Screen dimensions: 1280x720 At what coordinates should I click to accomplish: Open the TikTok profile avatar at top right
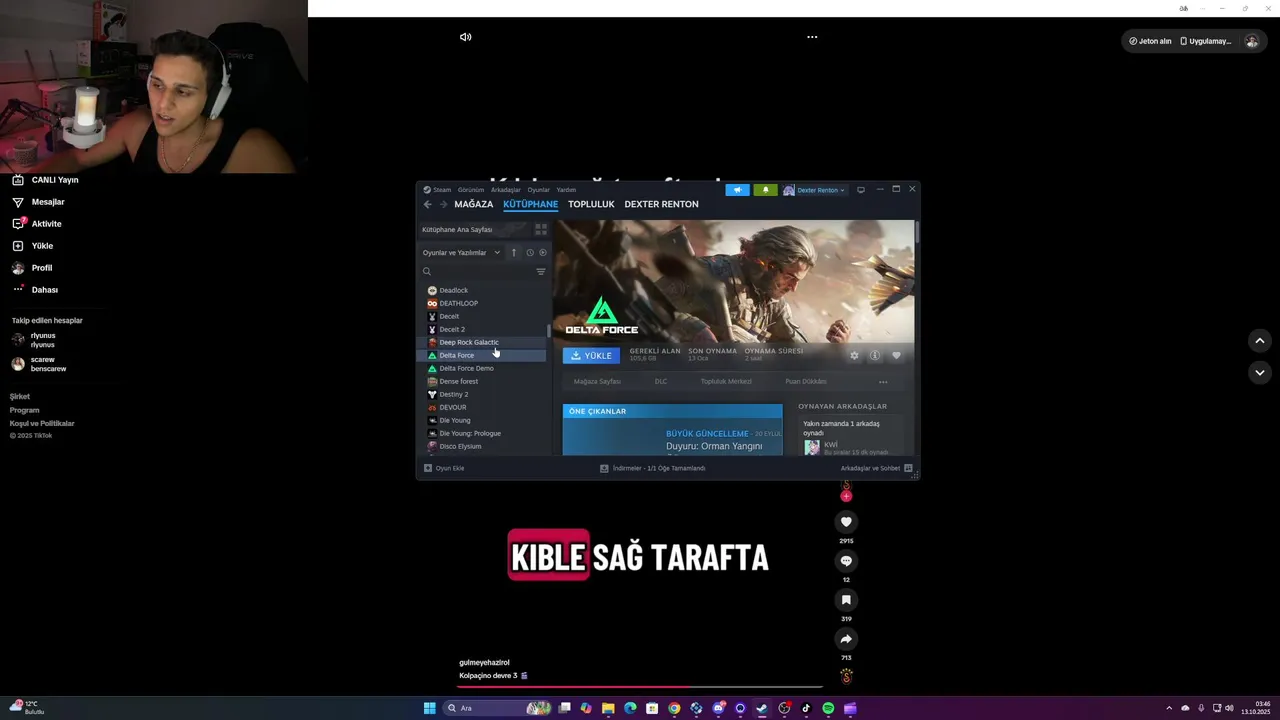[x=1251, y=41]
